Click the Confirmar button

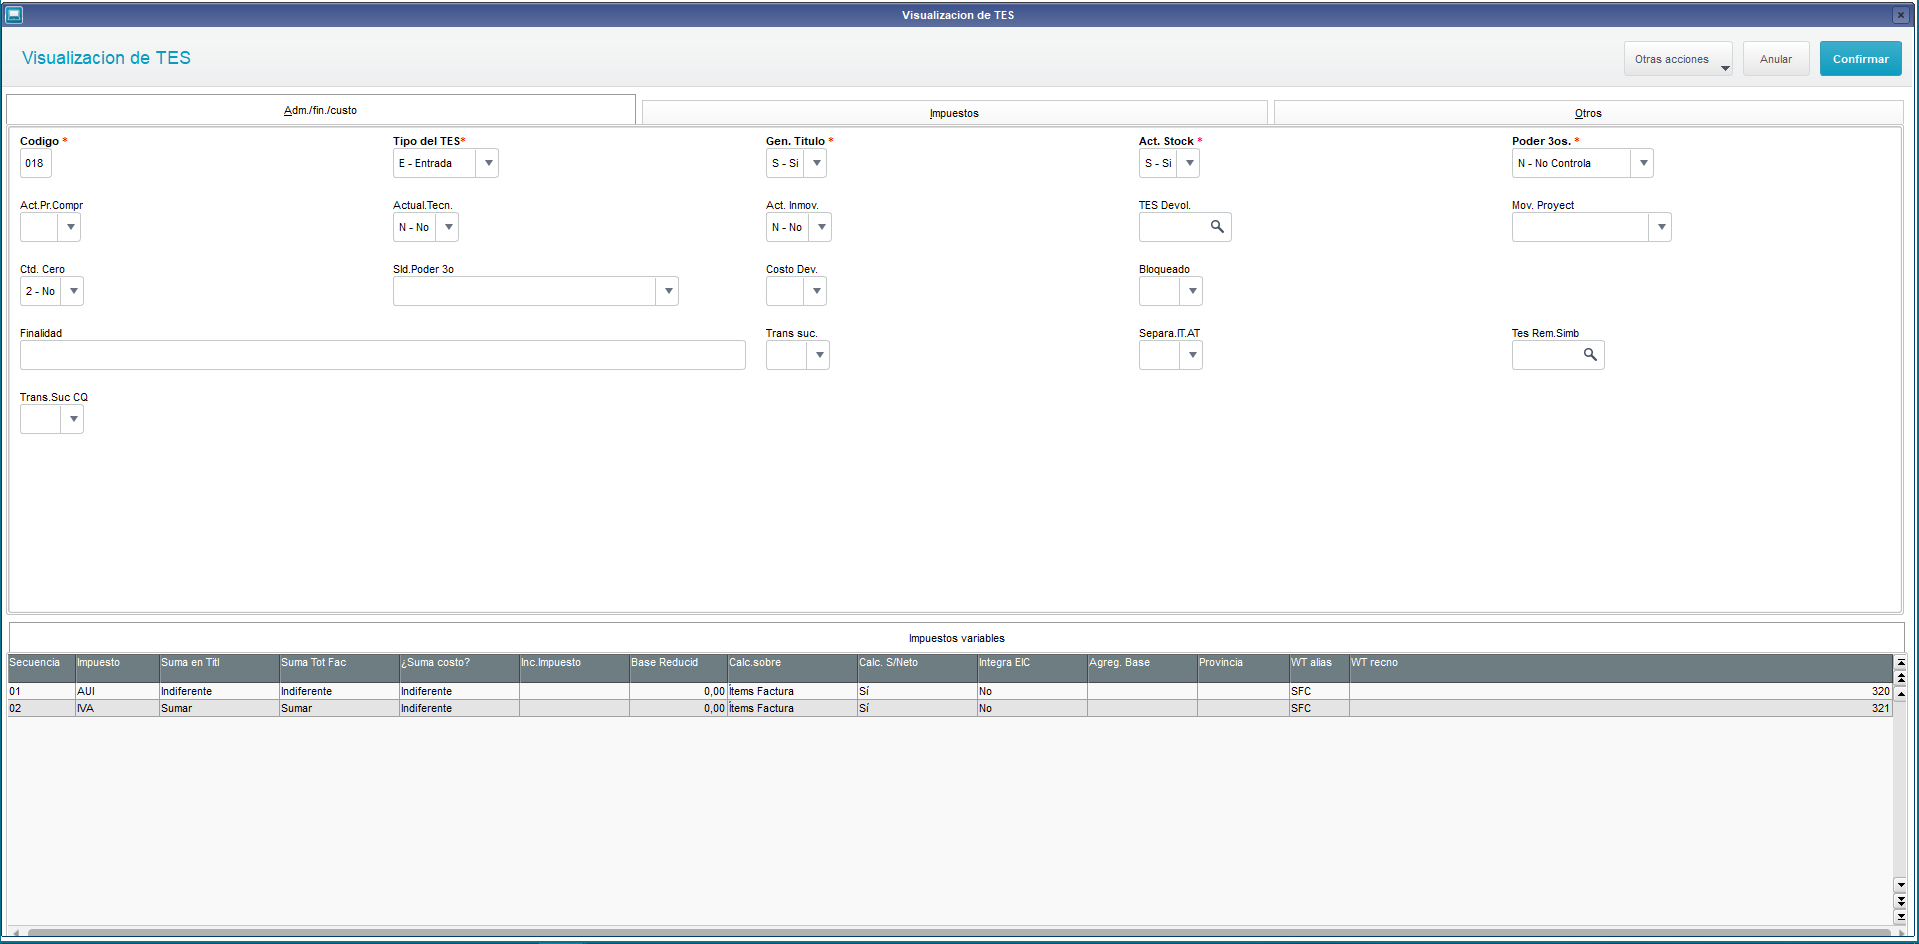[x=1860, y=59]
